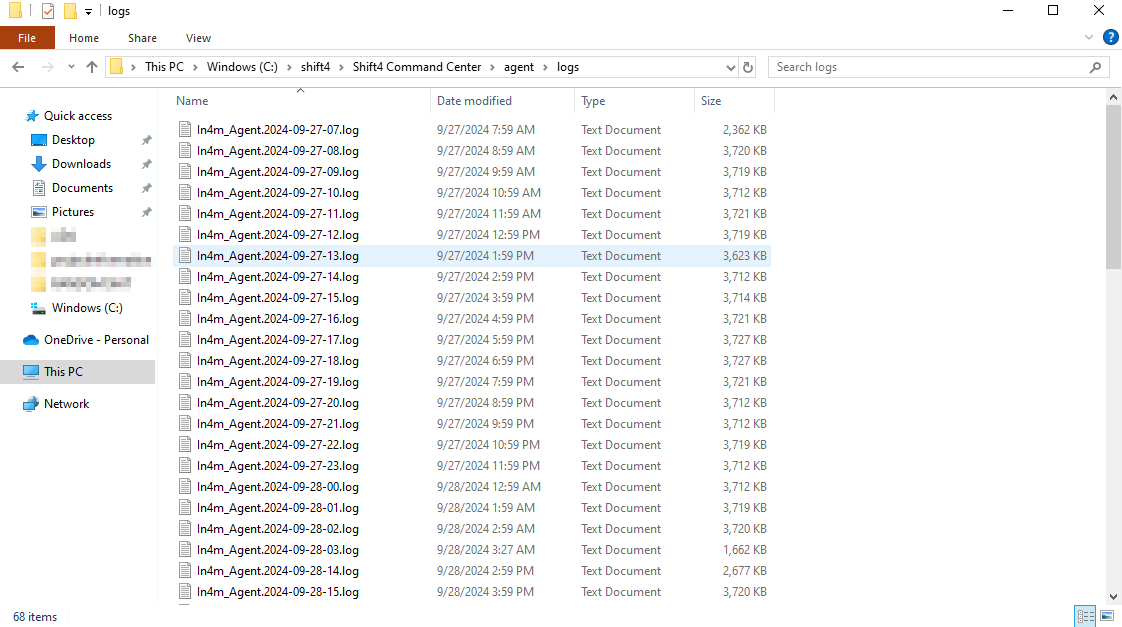Open Recent locations dropdown arrow

[x=70, y=67]
